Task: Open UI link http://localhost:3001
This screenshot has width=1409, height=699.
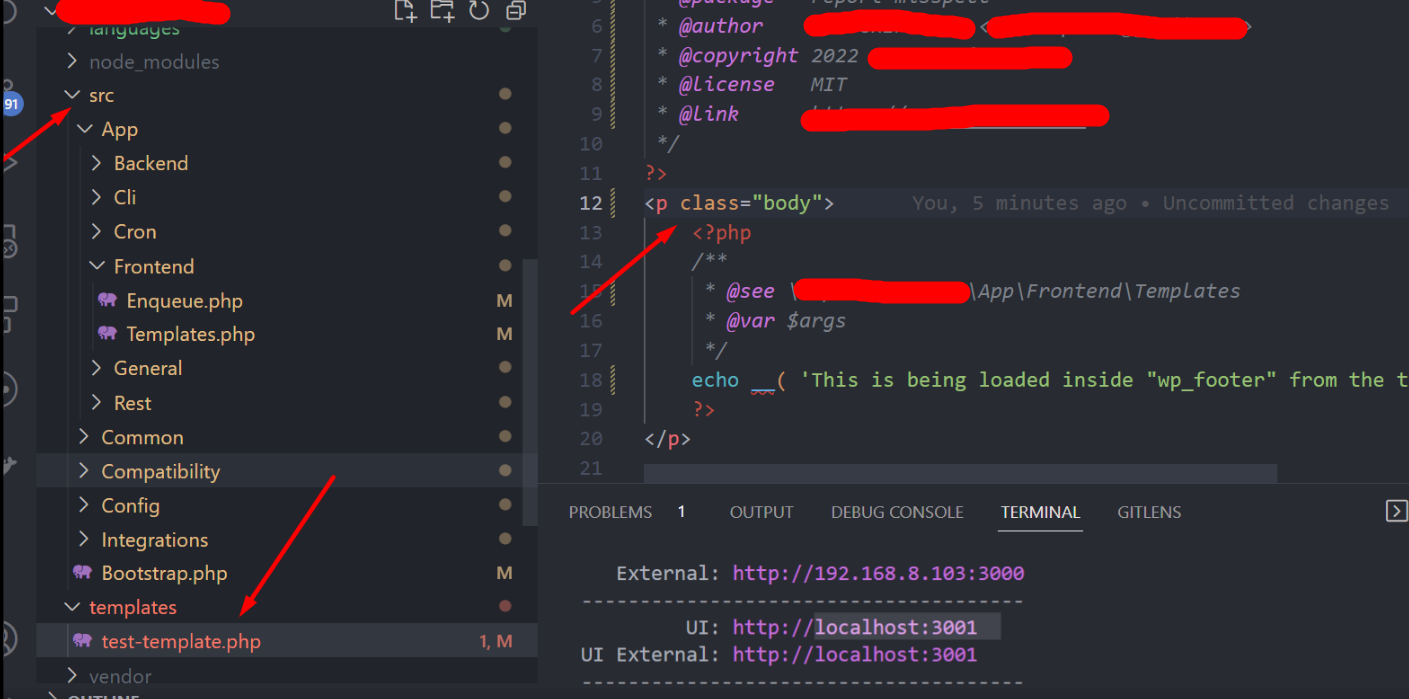Action: 854,627
